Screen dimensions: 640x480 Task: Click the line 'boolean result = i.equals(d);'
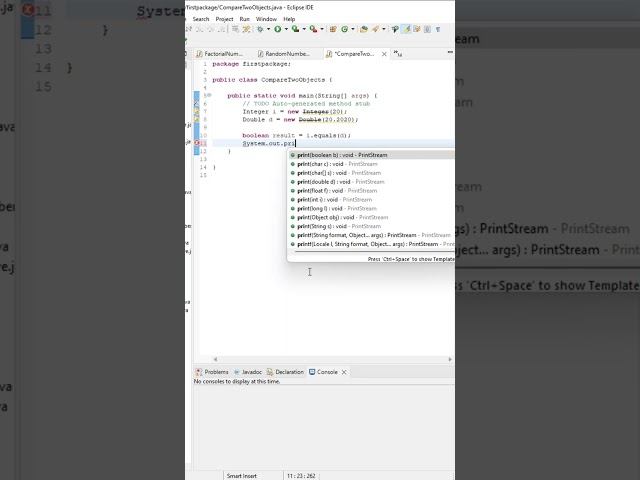[x=296, y=136]
